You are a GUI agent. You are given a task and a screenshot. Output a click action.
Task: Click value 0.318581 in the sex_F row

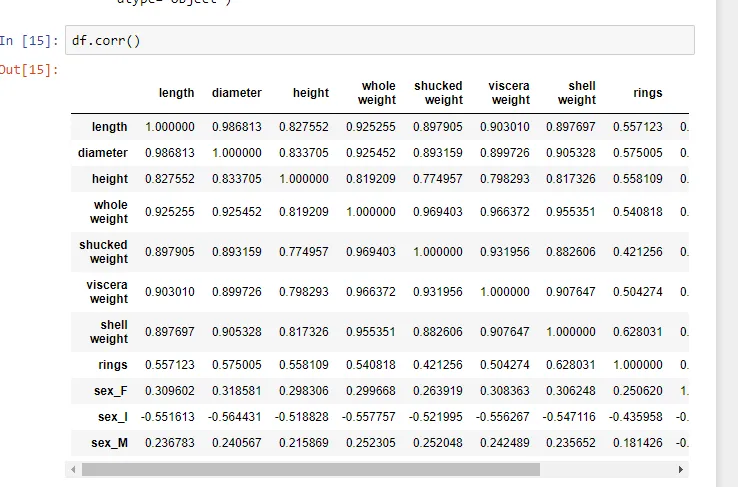237,391
